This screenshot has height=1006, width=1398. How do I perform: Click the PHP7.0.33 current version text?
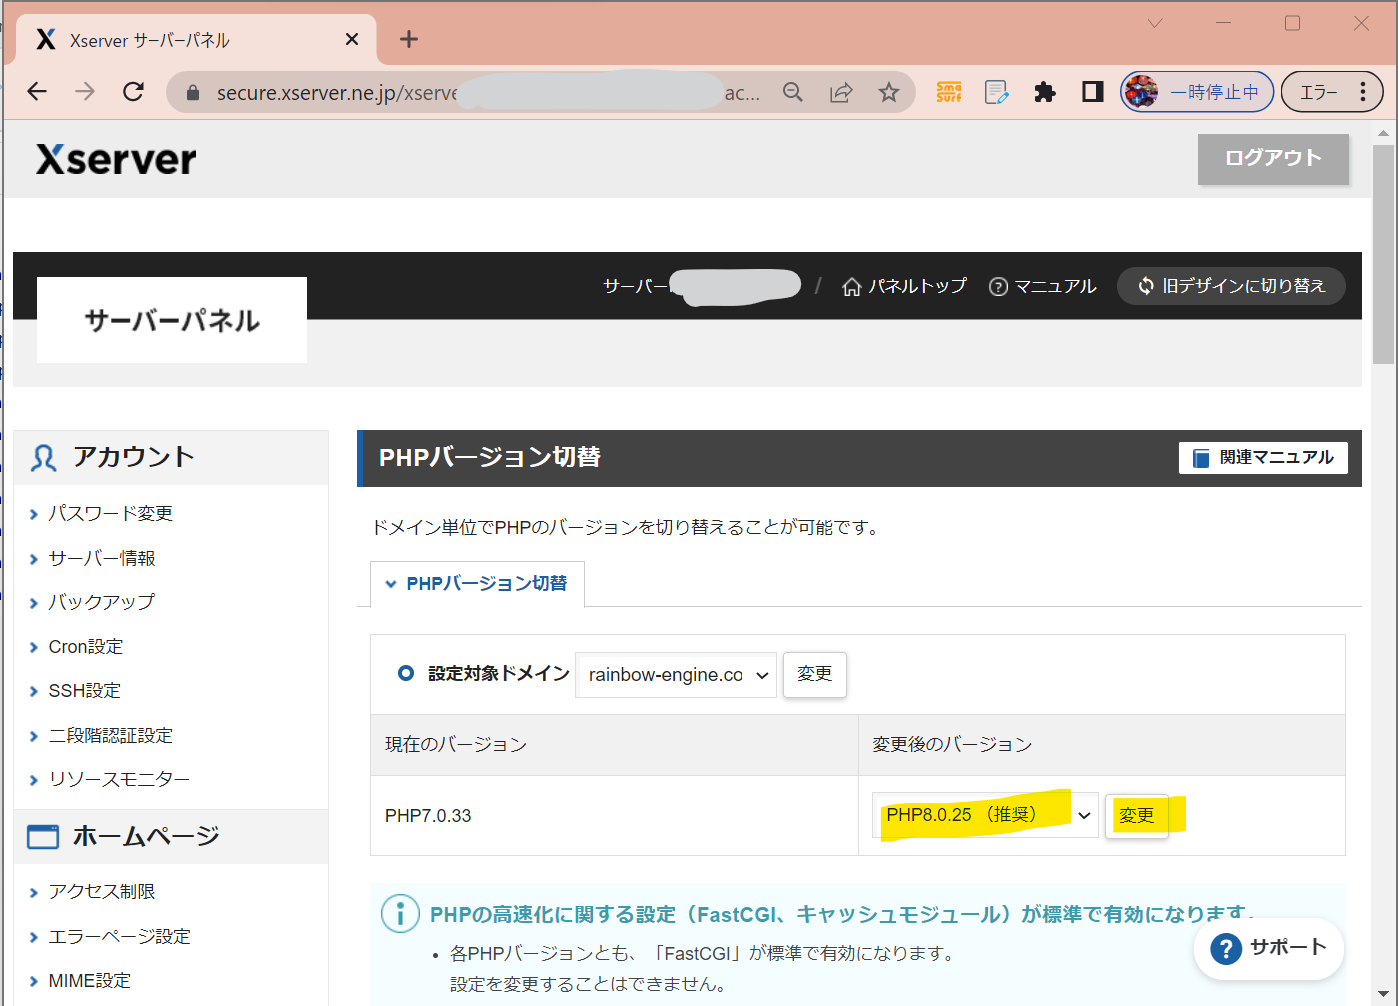point(428,816)
